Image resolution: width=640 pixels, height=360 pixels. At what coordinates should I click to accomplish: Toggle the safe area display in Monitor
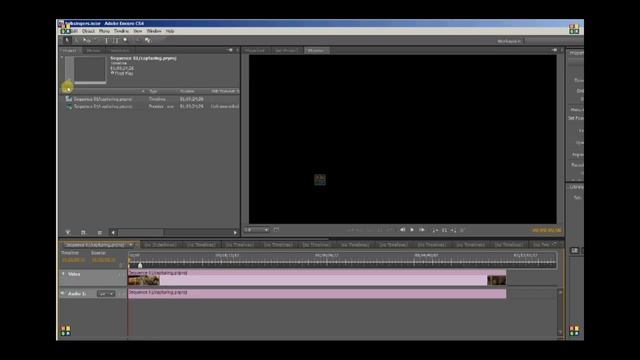276,230
